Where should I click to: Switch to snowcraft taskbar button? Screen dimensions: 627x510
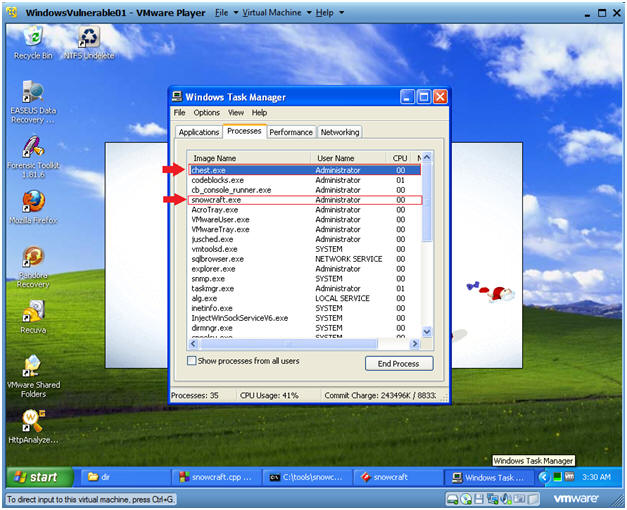point(398,477)
